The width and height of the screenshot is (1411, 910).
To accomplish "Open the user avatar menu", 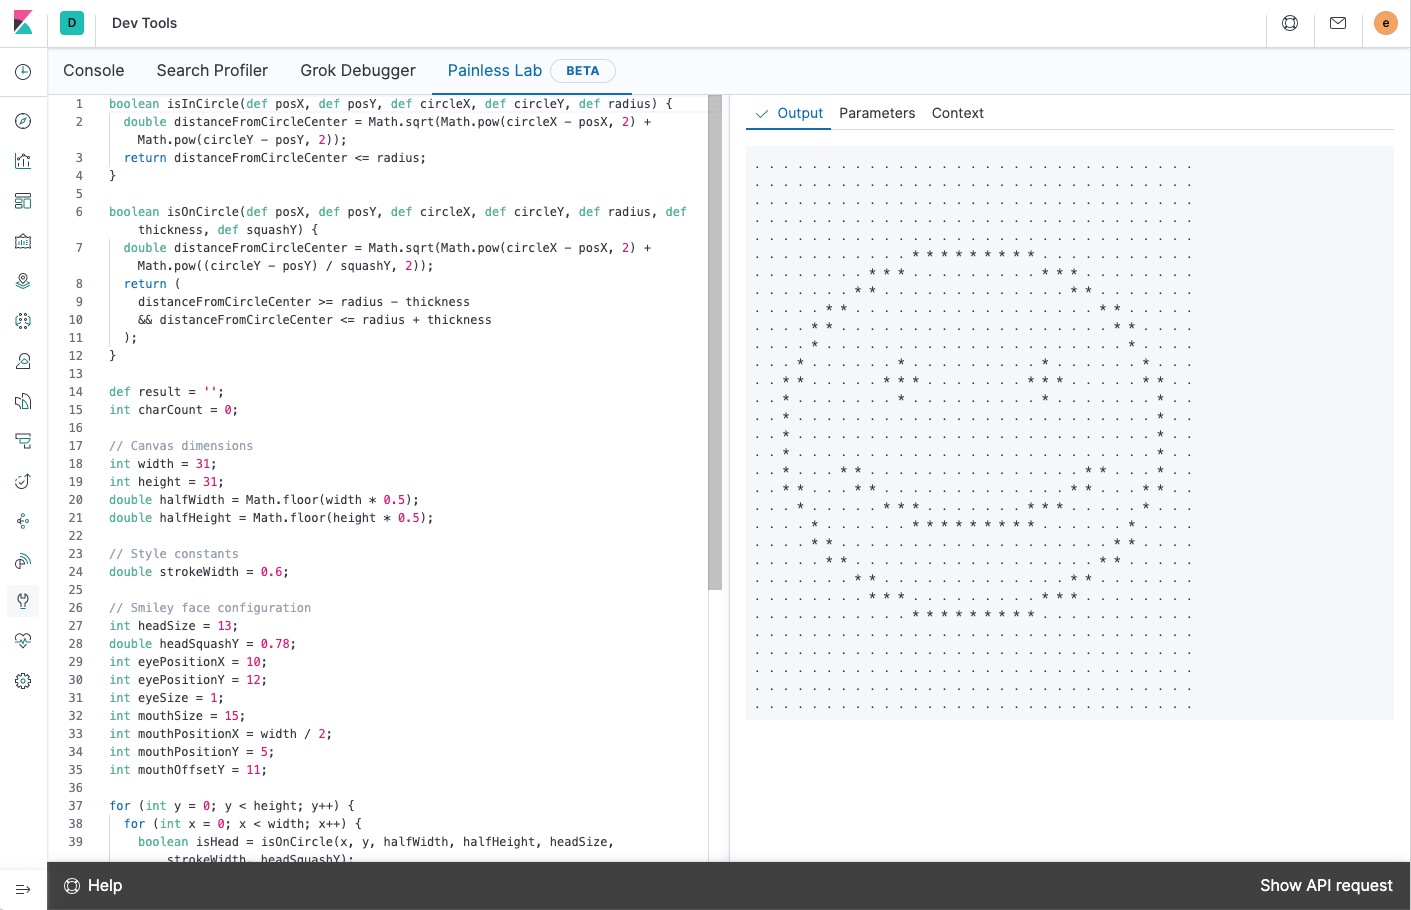I will pyautogui.click(x=1385, y=23).
